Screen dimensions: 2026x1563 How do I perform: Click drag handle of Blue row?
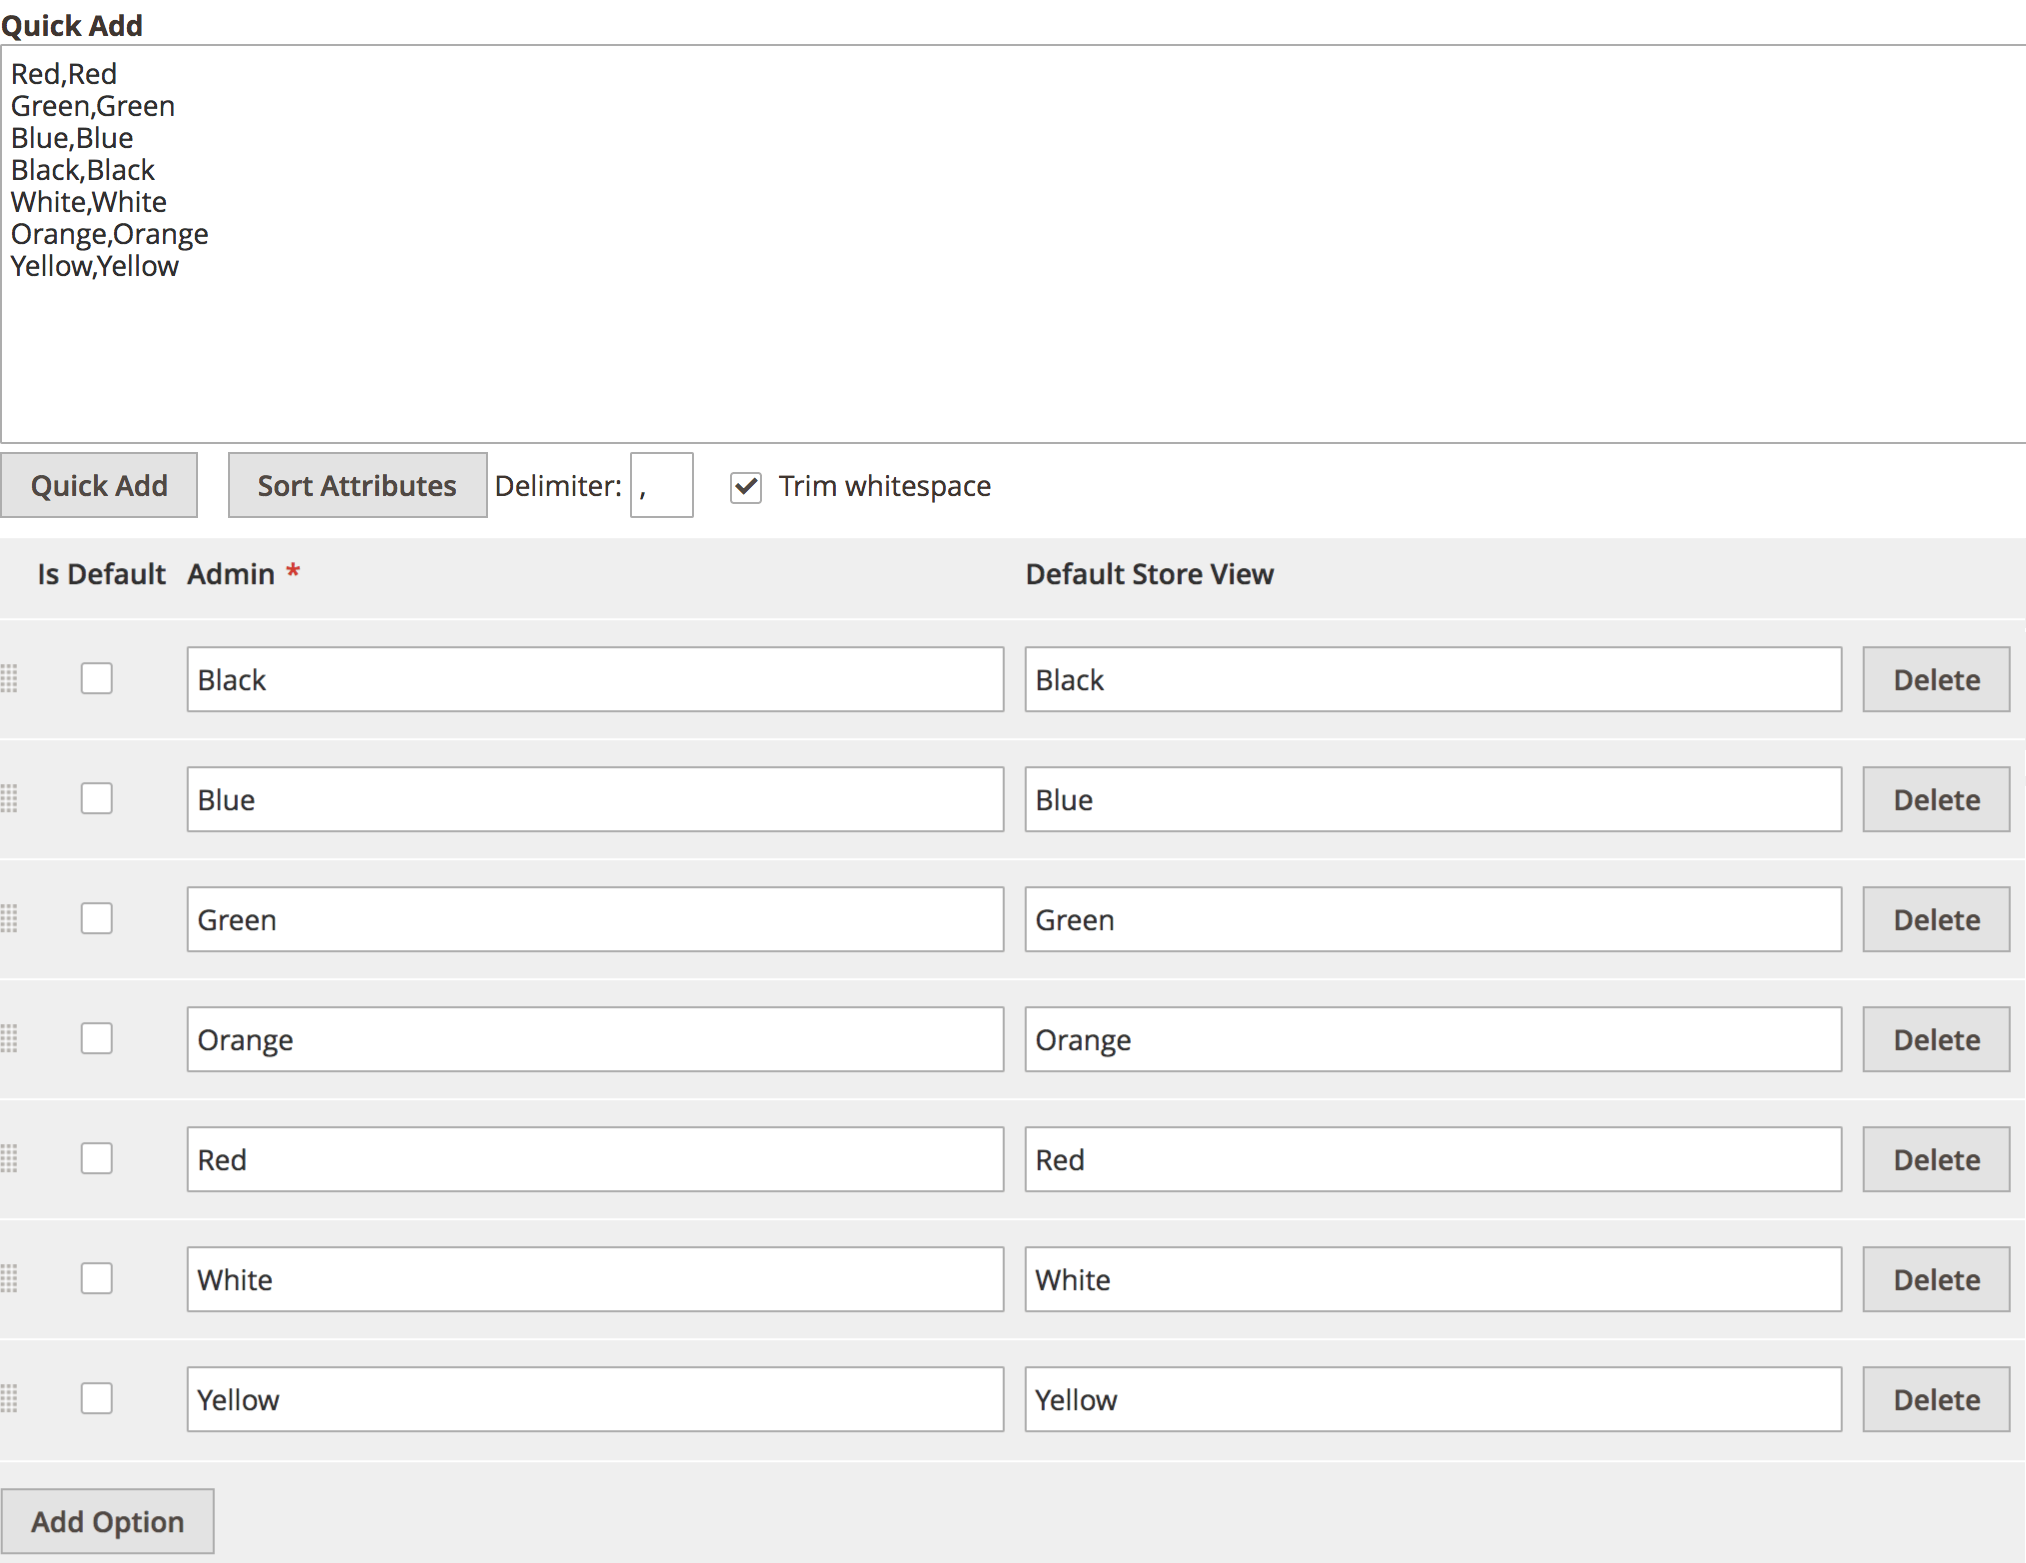pos(9,799)
